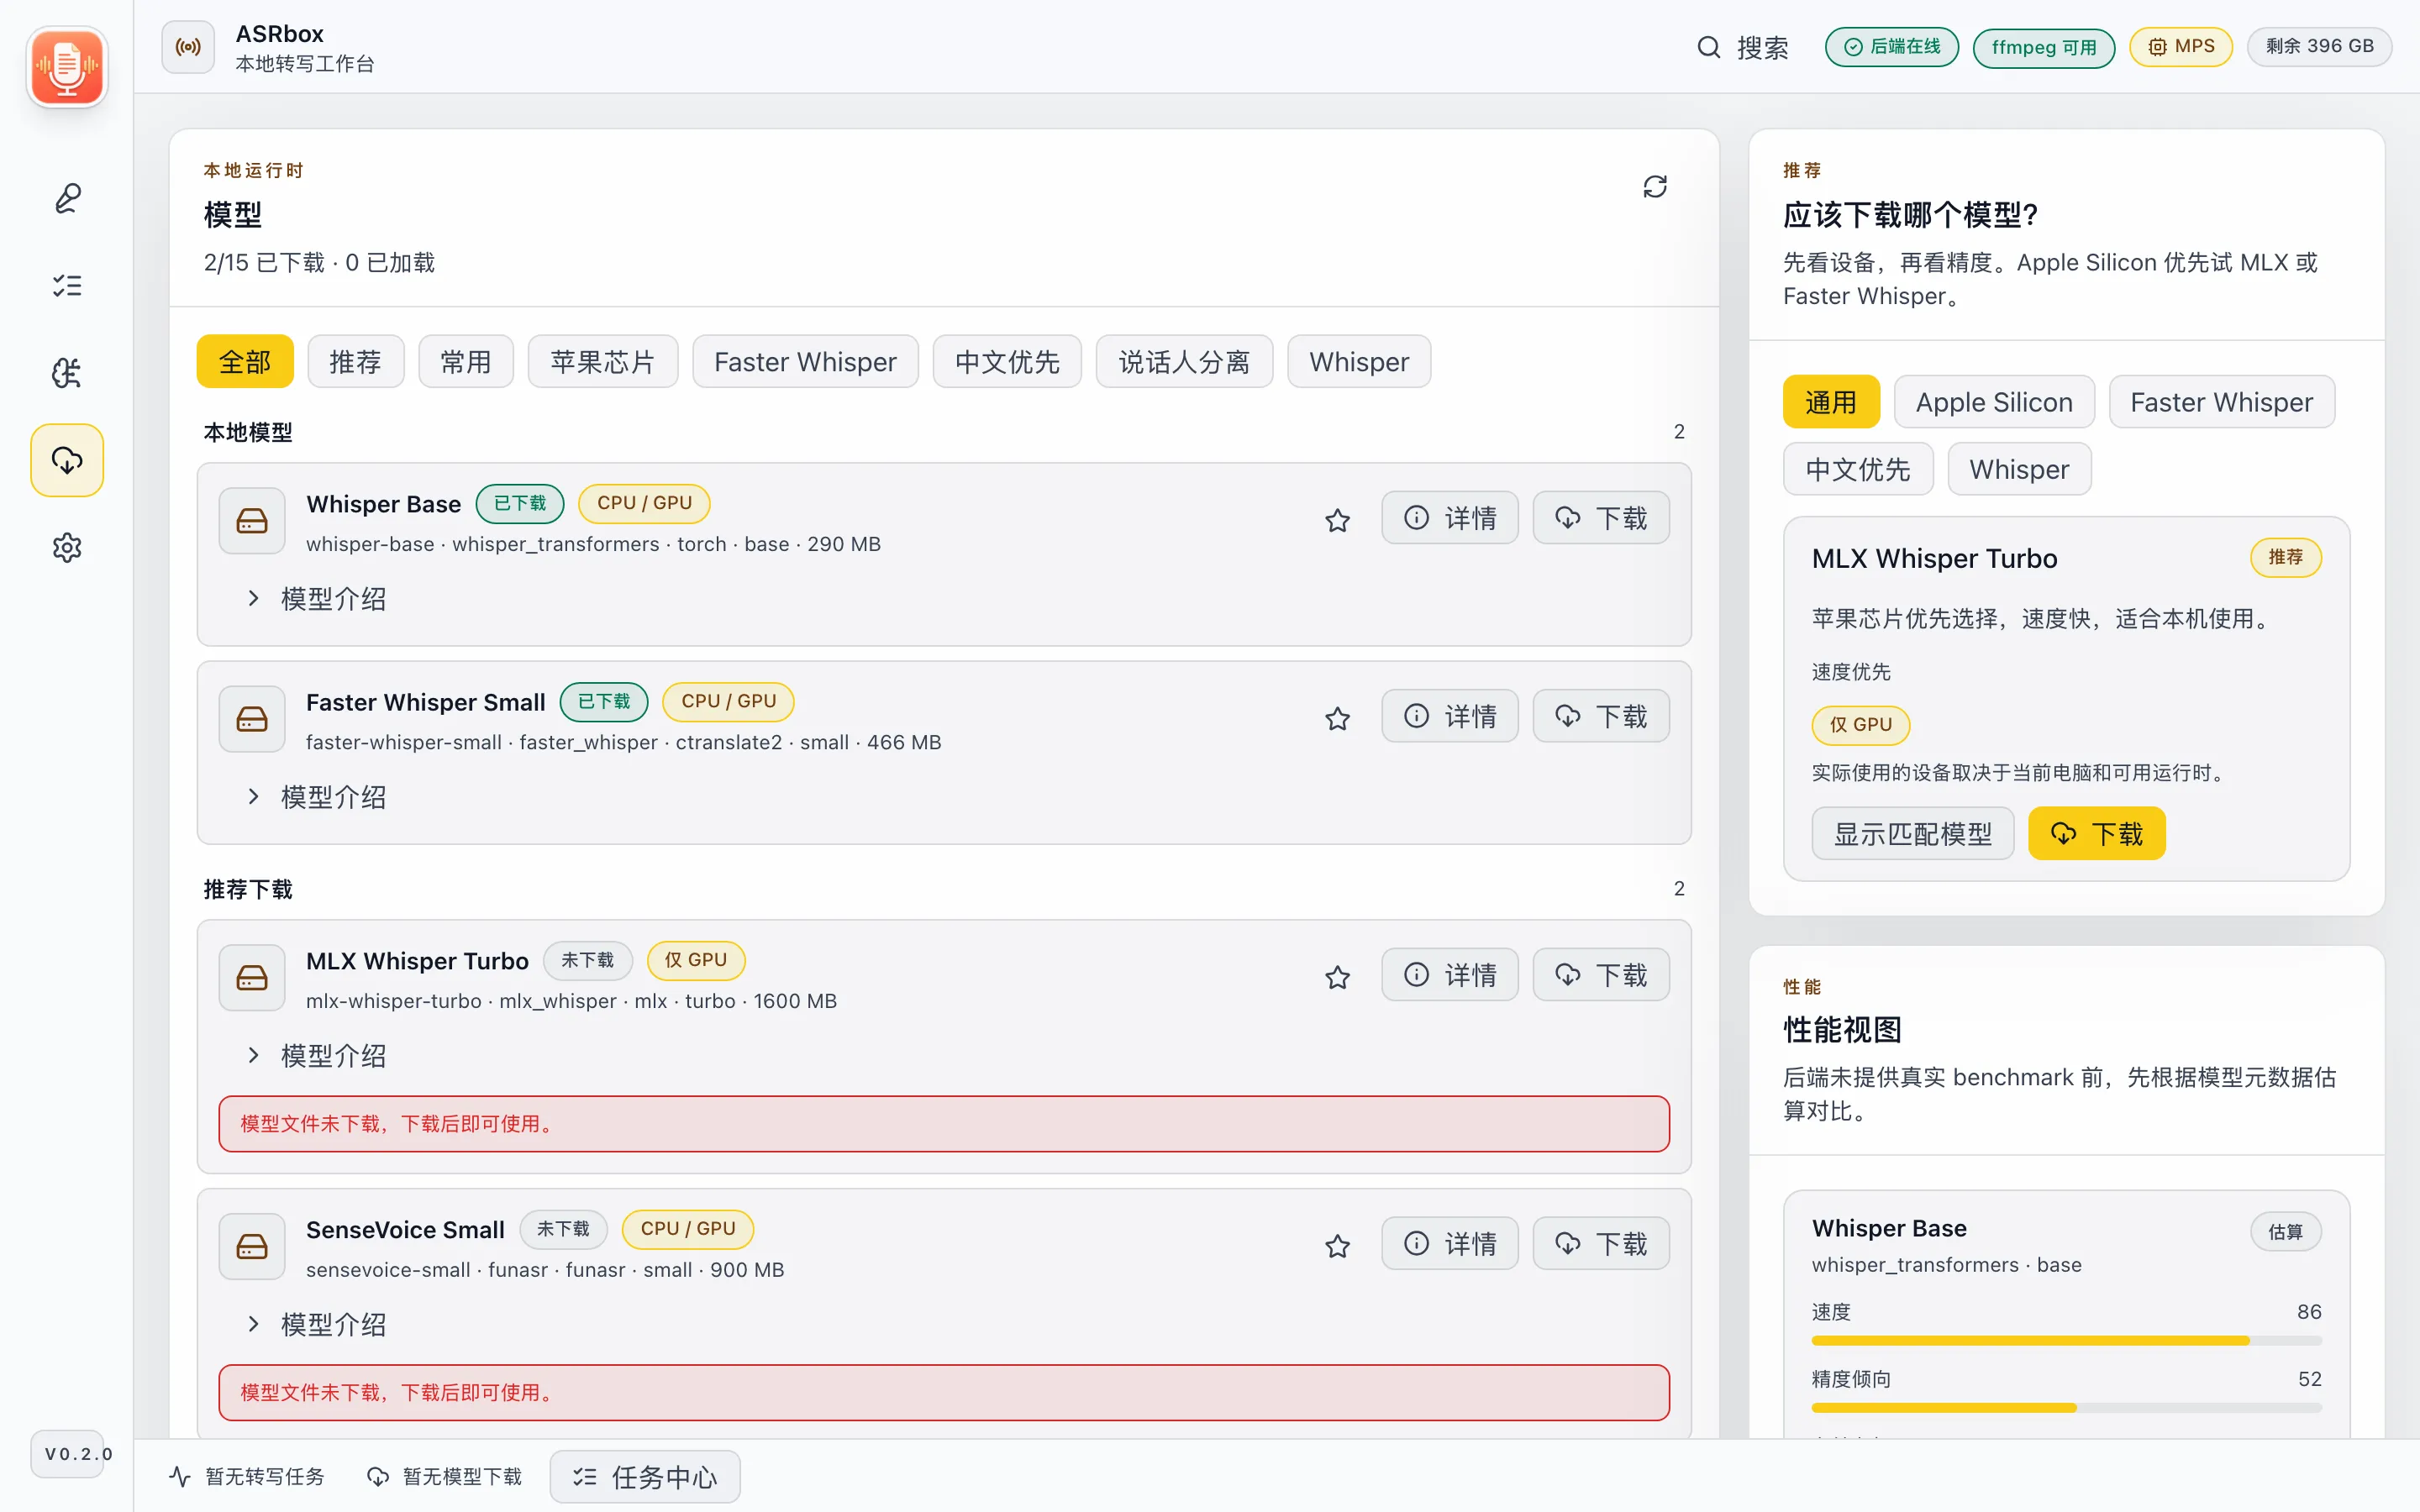The image size is (2420, 1512).
Task: Click the MLX Whisper Turbo drive icon
Action: [x=252, y=977]
